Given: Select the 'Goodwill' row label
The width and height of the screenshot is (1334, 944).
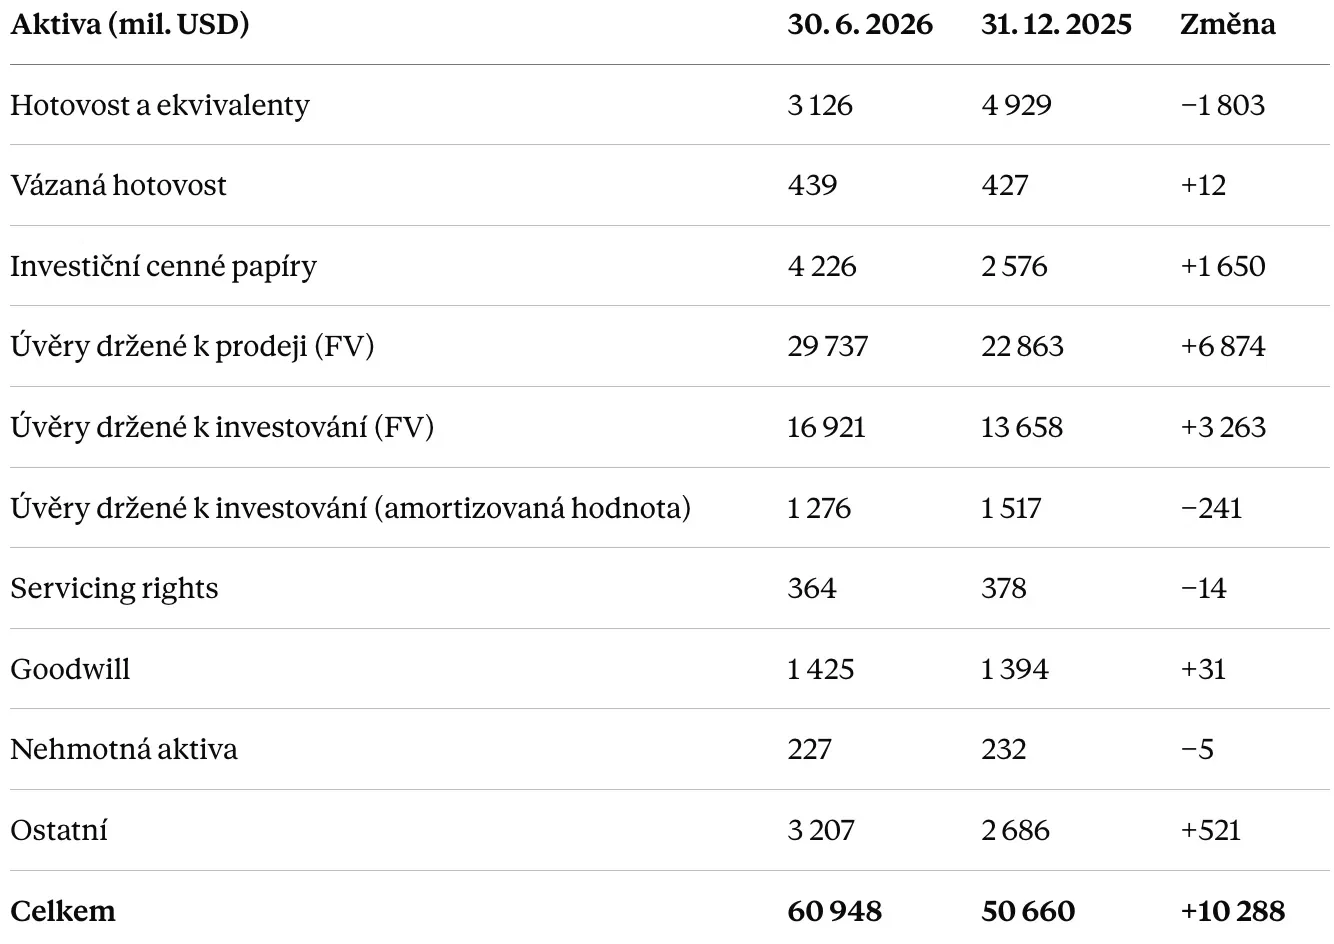Looking at the screenshot, I should pyautogui.click(x=70, y=669).
